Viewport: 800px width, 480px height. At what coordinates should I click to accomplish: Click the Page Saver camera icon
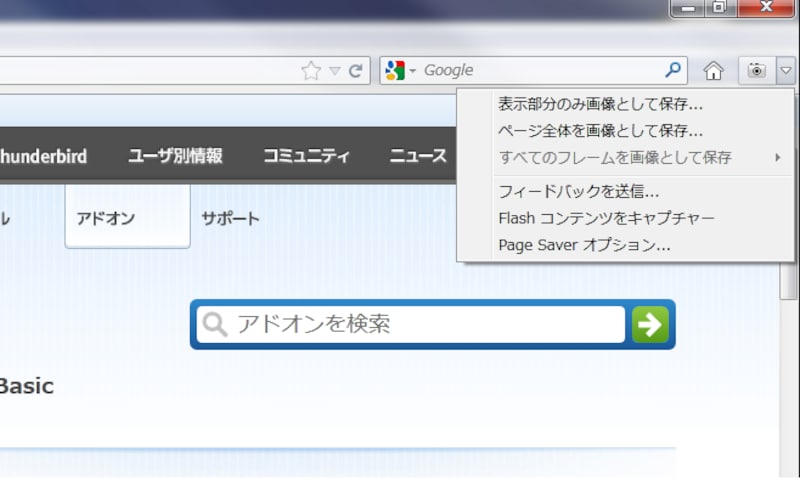pos(757,70)
